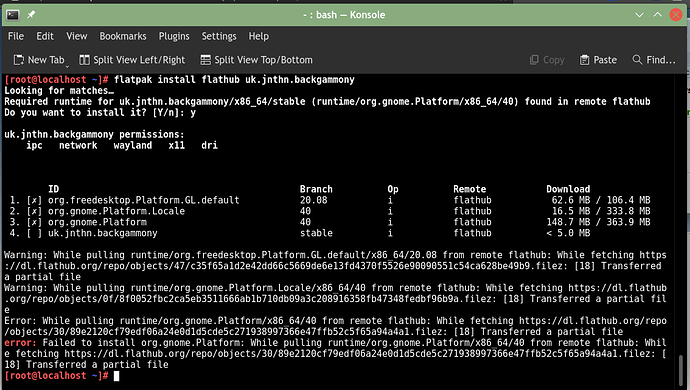Click the Paste toolbar button
The width and height of the screenshot is (690, 390).
[598, 60]
